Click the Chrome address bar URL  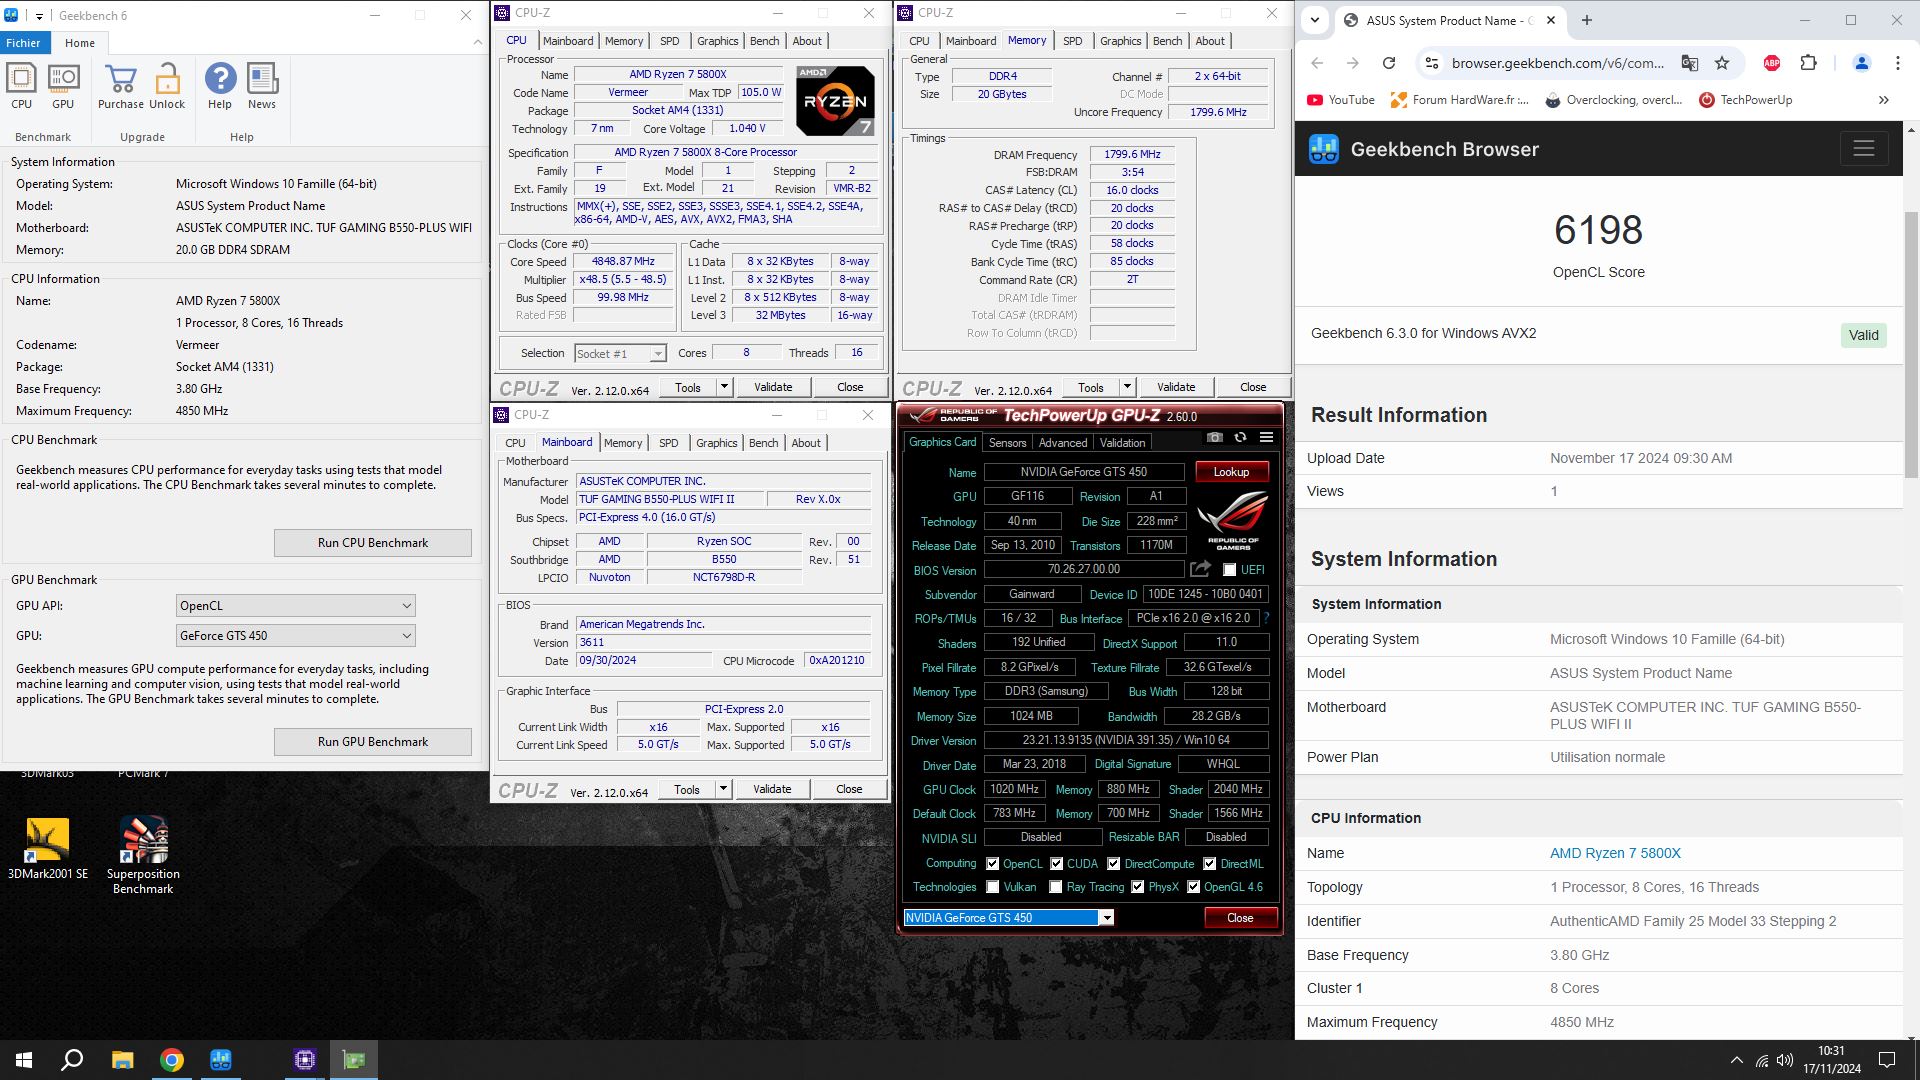[1557, 63]
